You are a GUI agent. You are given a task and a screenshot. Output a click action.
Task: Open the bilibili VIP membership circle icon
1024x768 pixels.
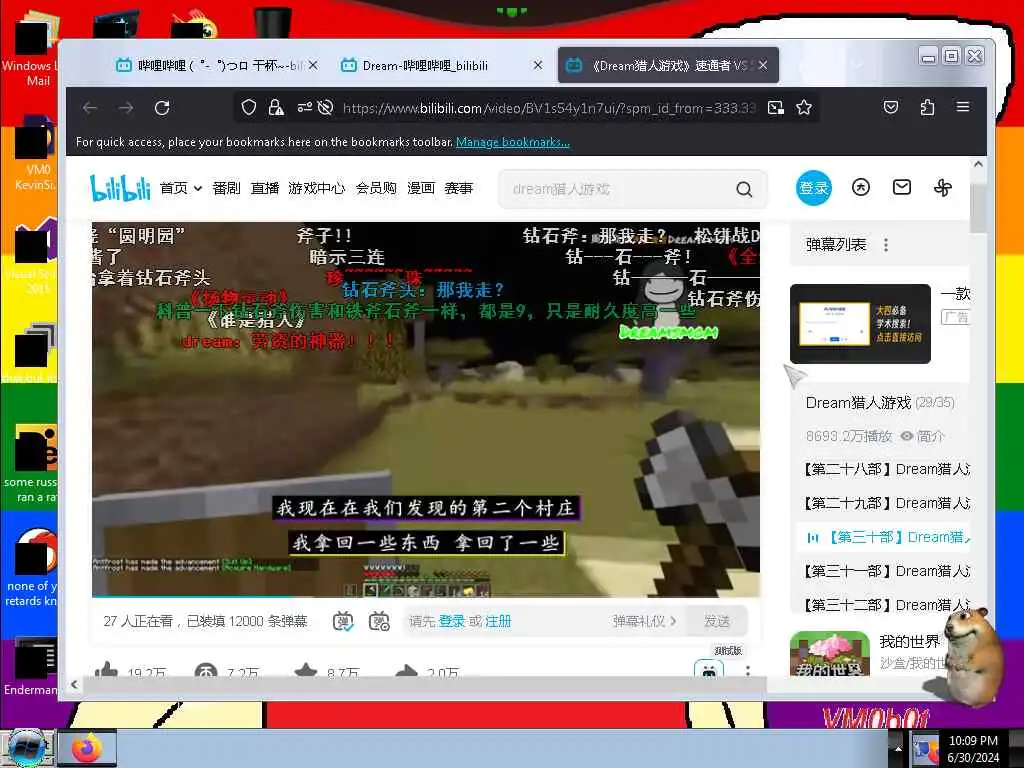click(x=861, y=188)
